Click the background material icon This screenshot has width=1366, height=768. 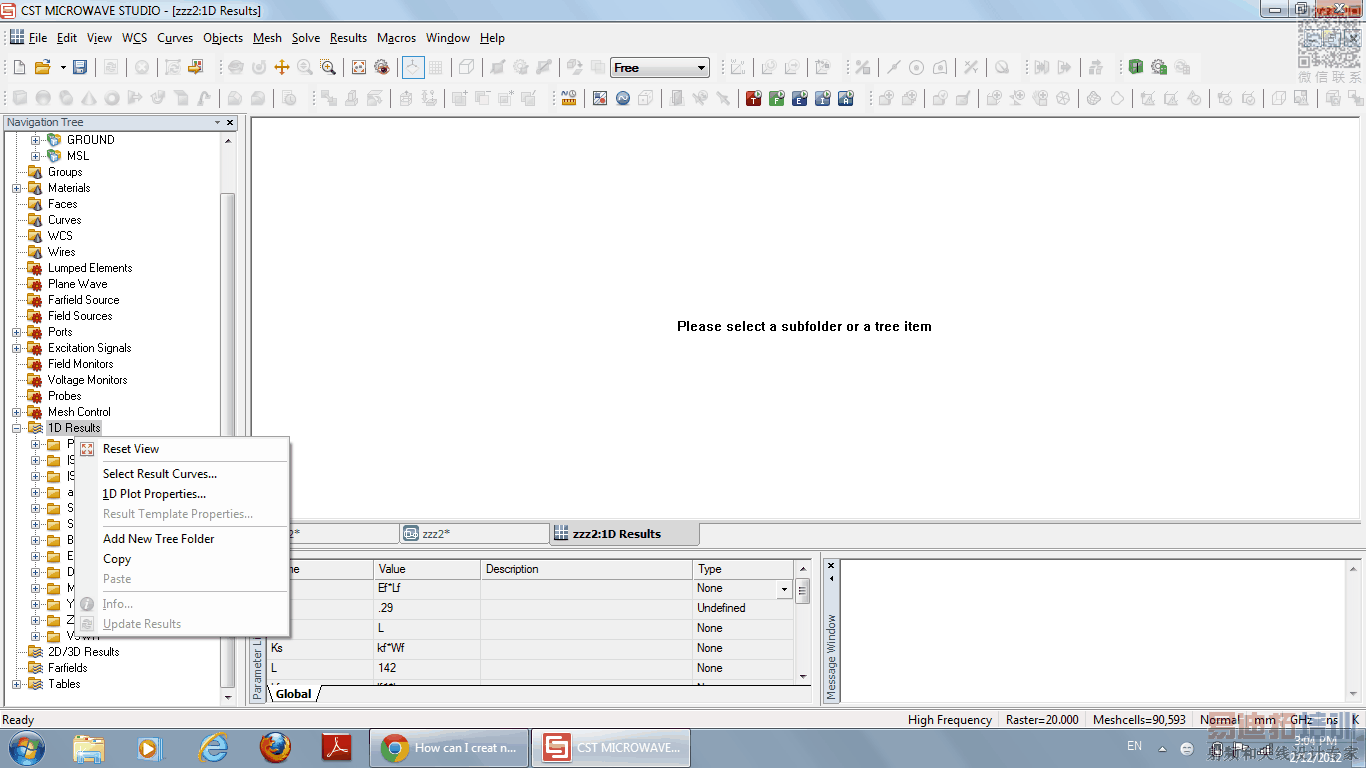[x=600, y=98]
